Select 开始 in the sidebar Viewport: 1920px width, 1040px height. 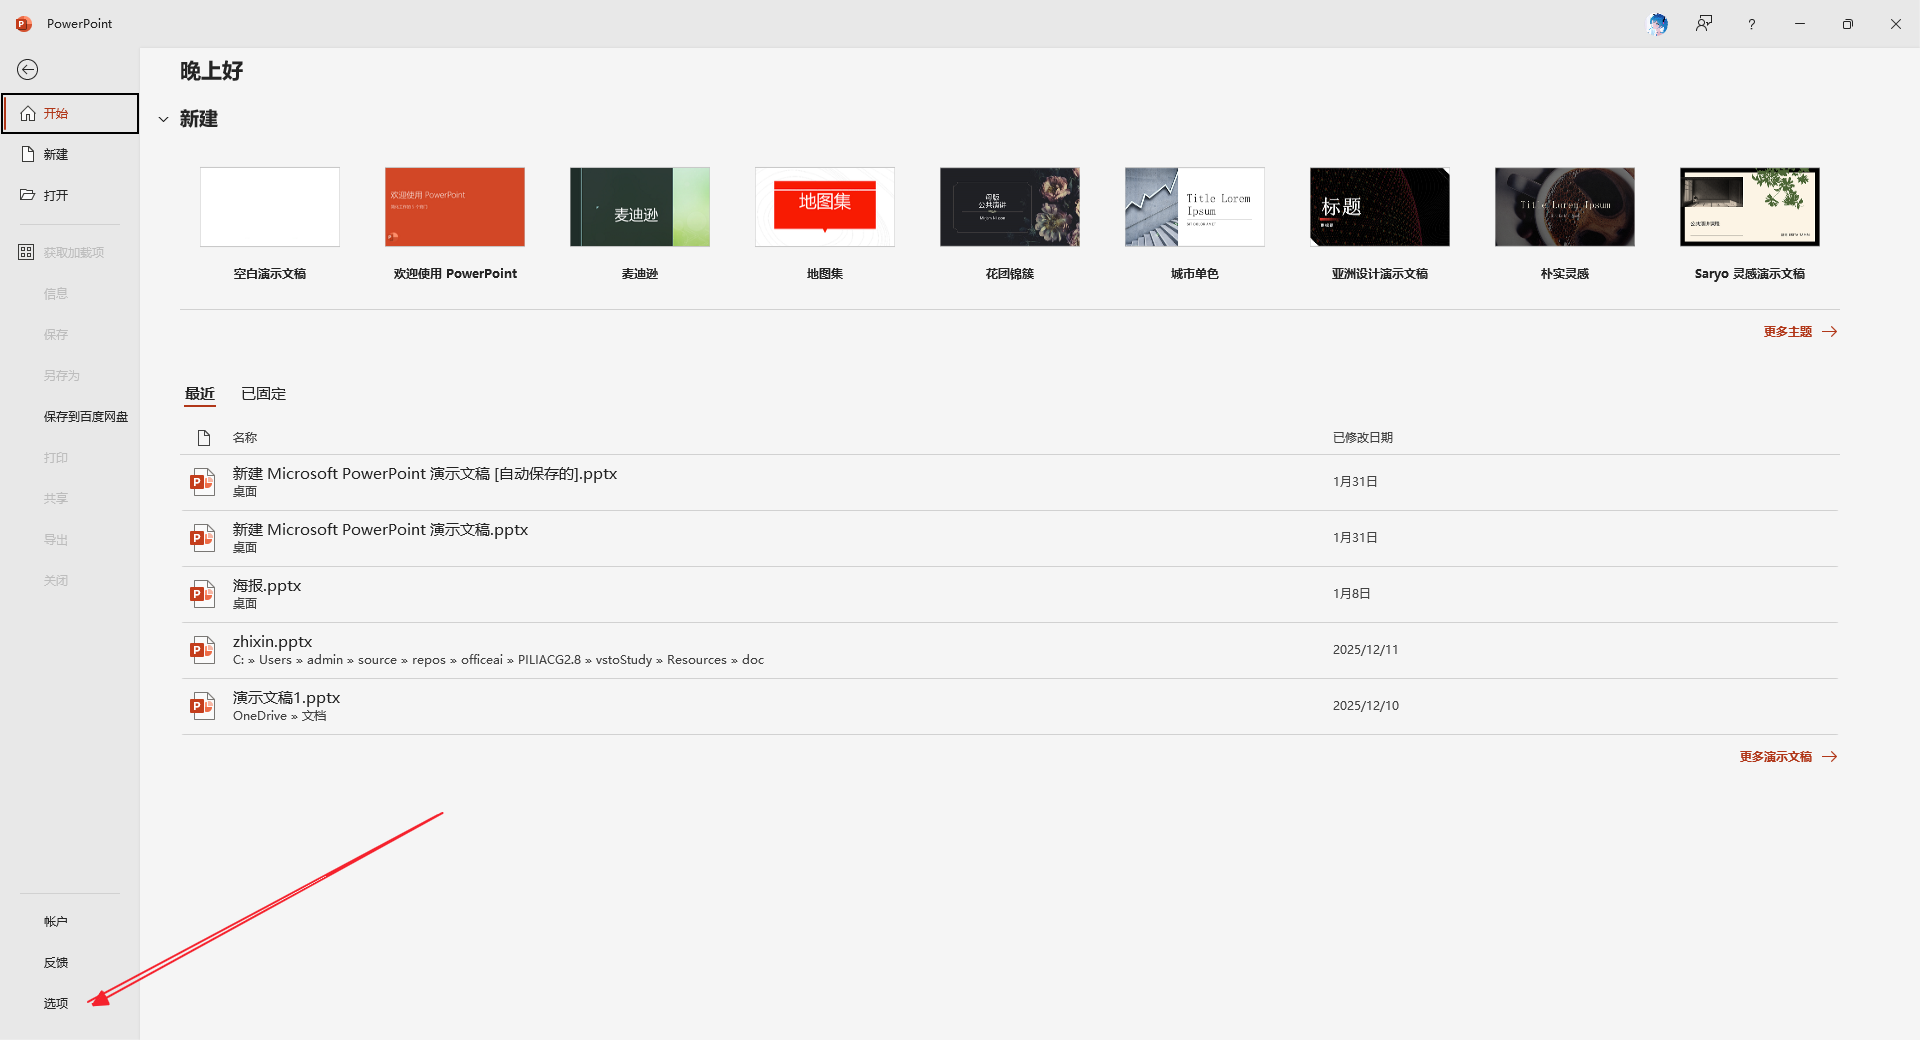click(x=70, y=113)
